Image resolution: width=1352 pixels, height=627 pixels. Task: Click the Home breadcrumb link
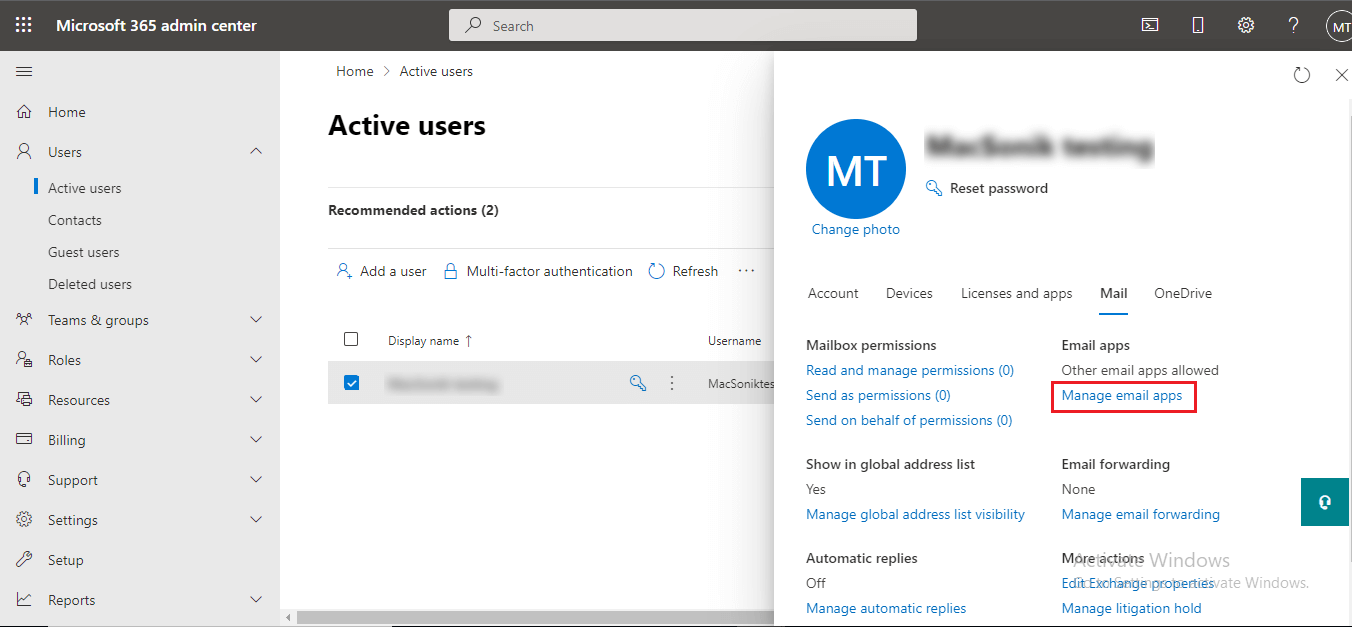click(354, 71)
